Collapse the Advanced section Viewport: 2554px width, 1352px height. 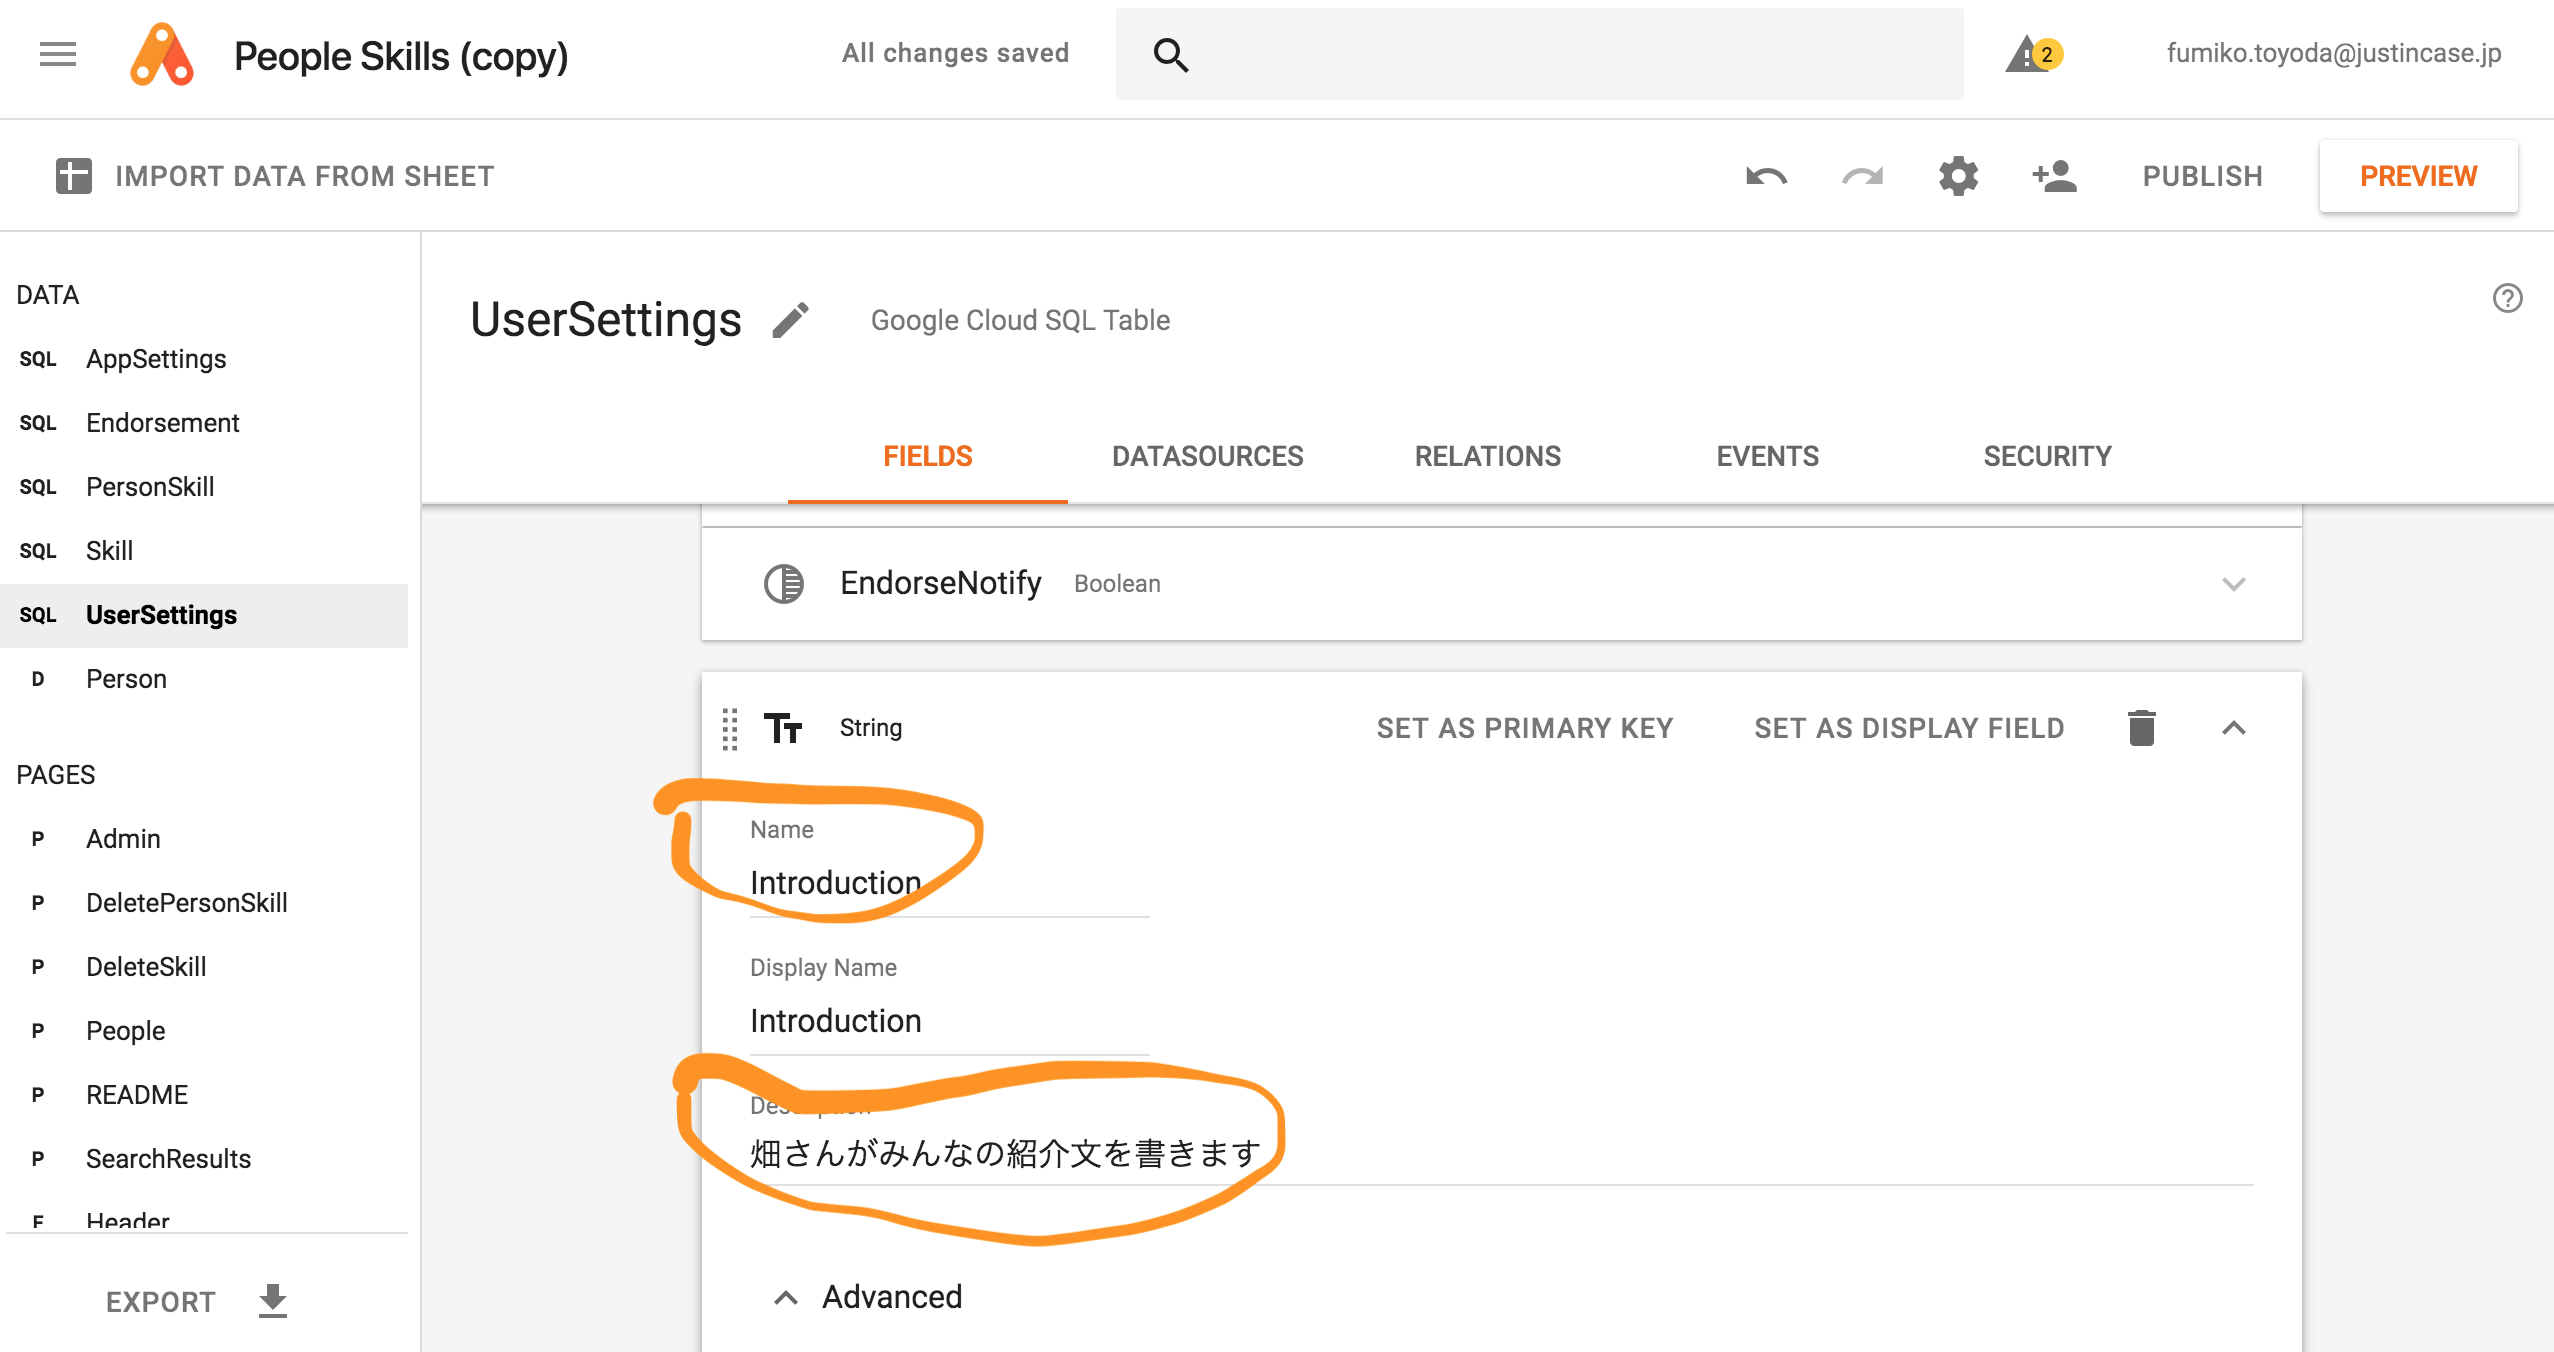coord(786,1298)
